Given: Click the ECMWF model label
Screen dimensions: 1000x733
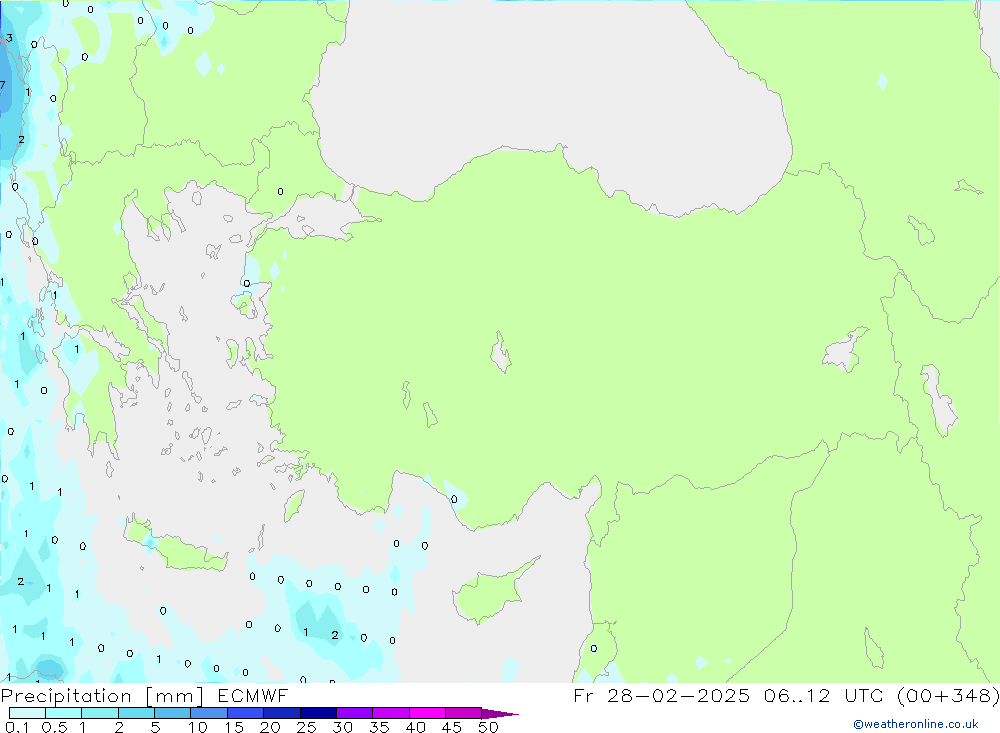Looking at the screenshot, I should click(x=253, y=695).
